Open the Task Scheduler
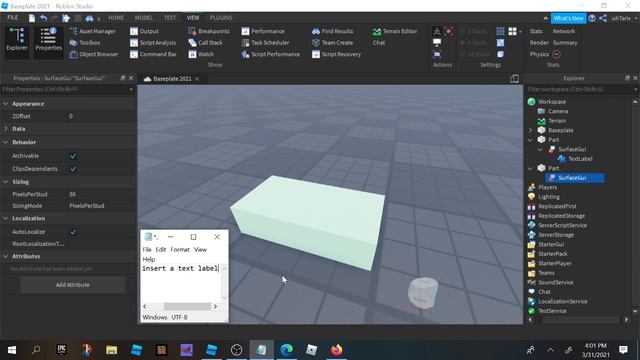640x360 pixels. (x=265, y=42)
